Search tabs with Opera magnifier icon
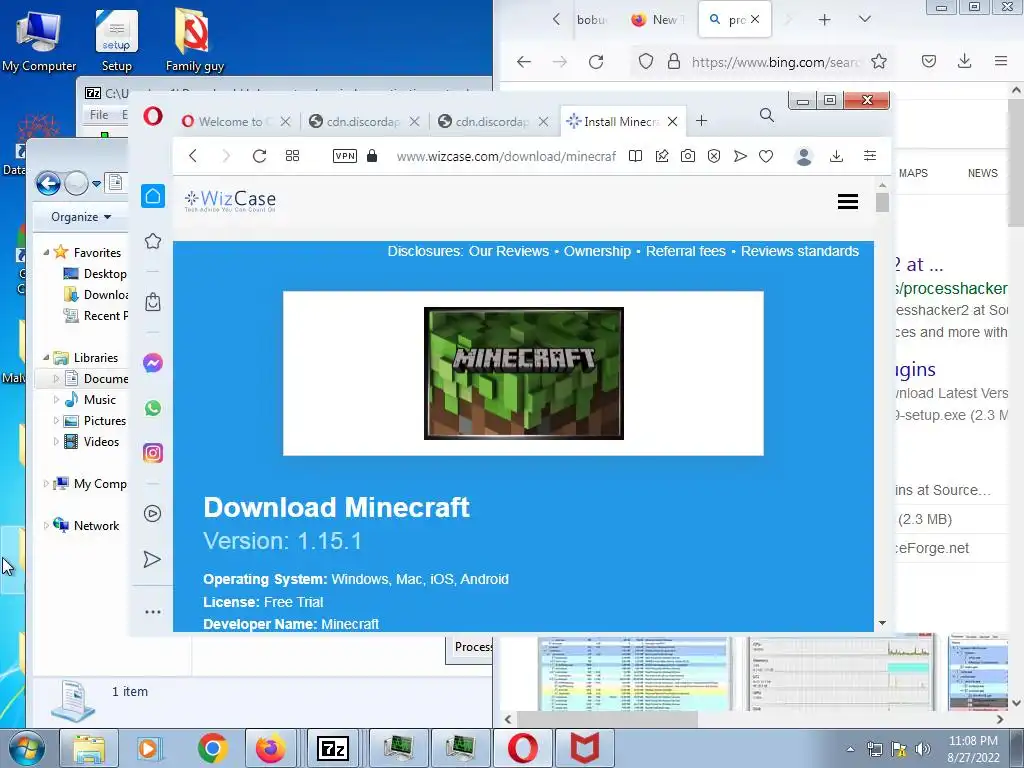Viewport: 1024px width, 768px height. coord(767,116)
